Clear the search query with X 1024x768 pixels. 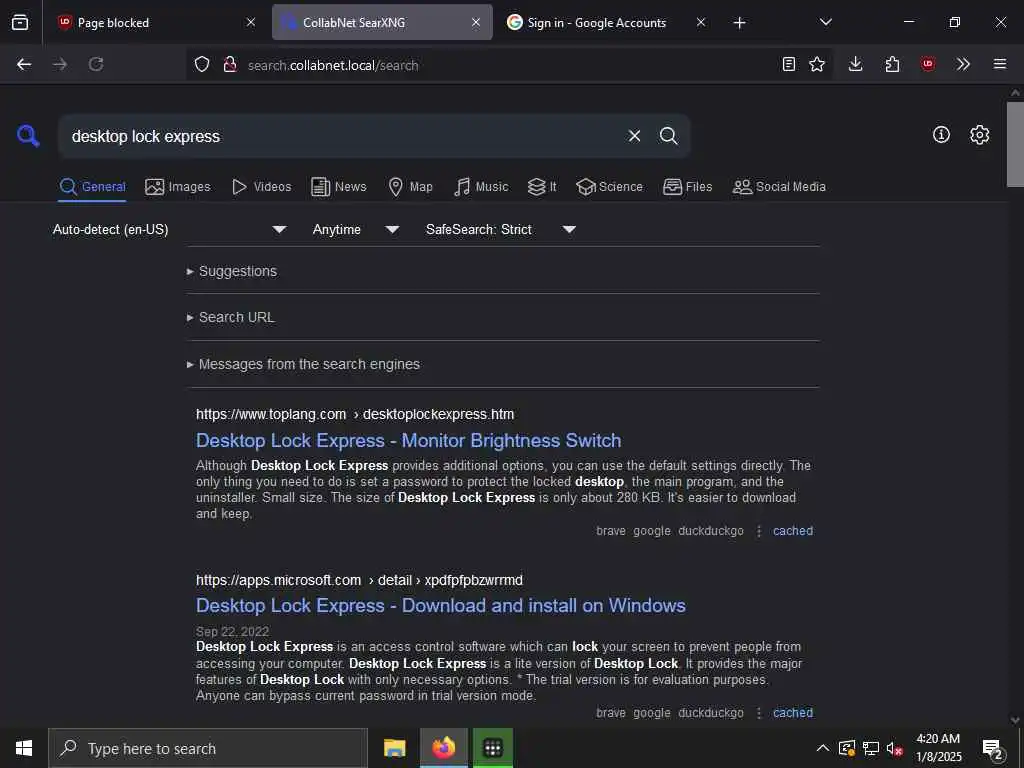(x=634, y=136)
